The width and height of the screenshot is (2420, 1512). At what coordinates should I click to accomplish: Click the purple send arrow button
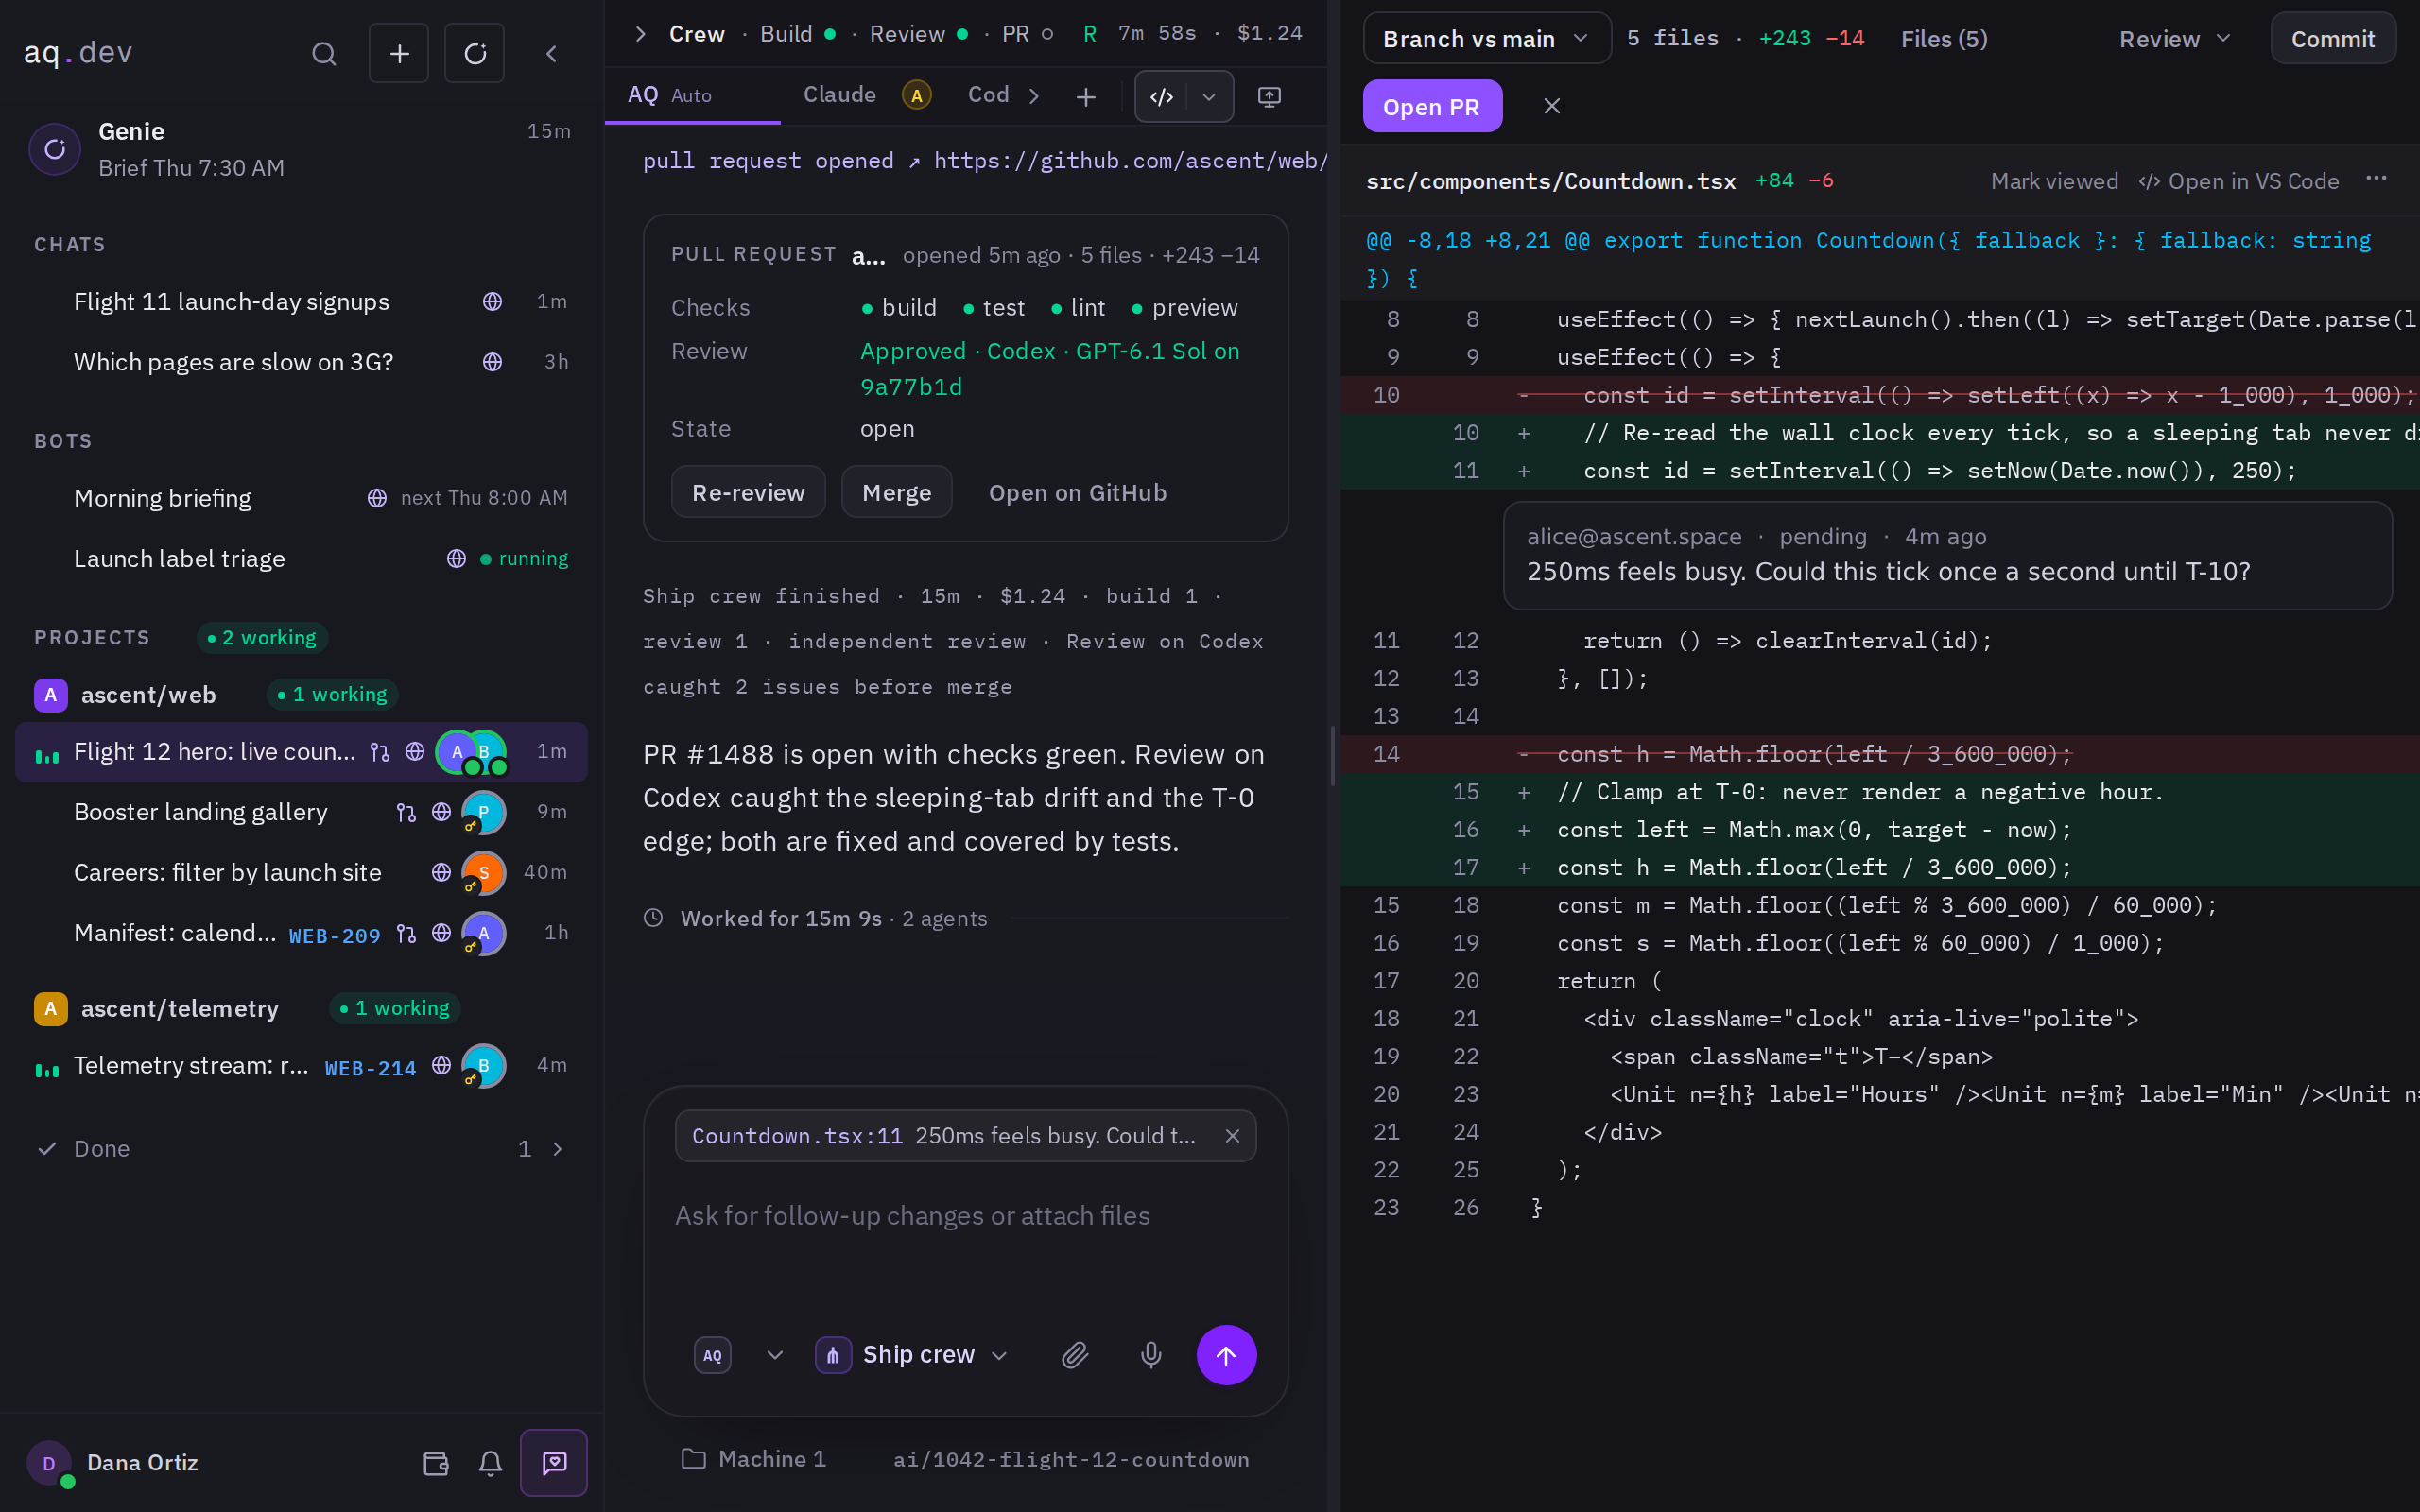(1226, 1355)
